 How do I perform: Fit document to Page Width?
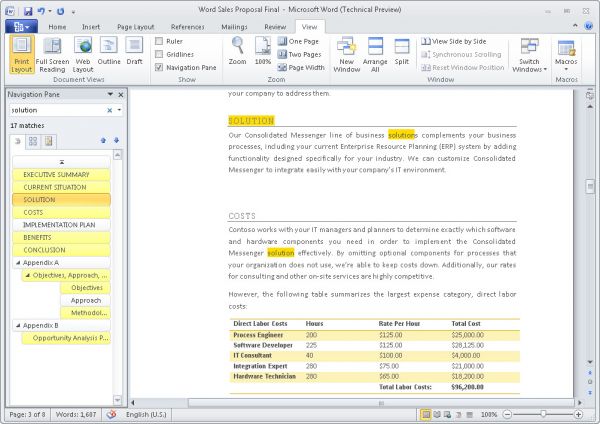(301, 67)
